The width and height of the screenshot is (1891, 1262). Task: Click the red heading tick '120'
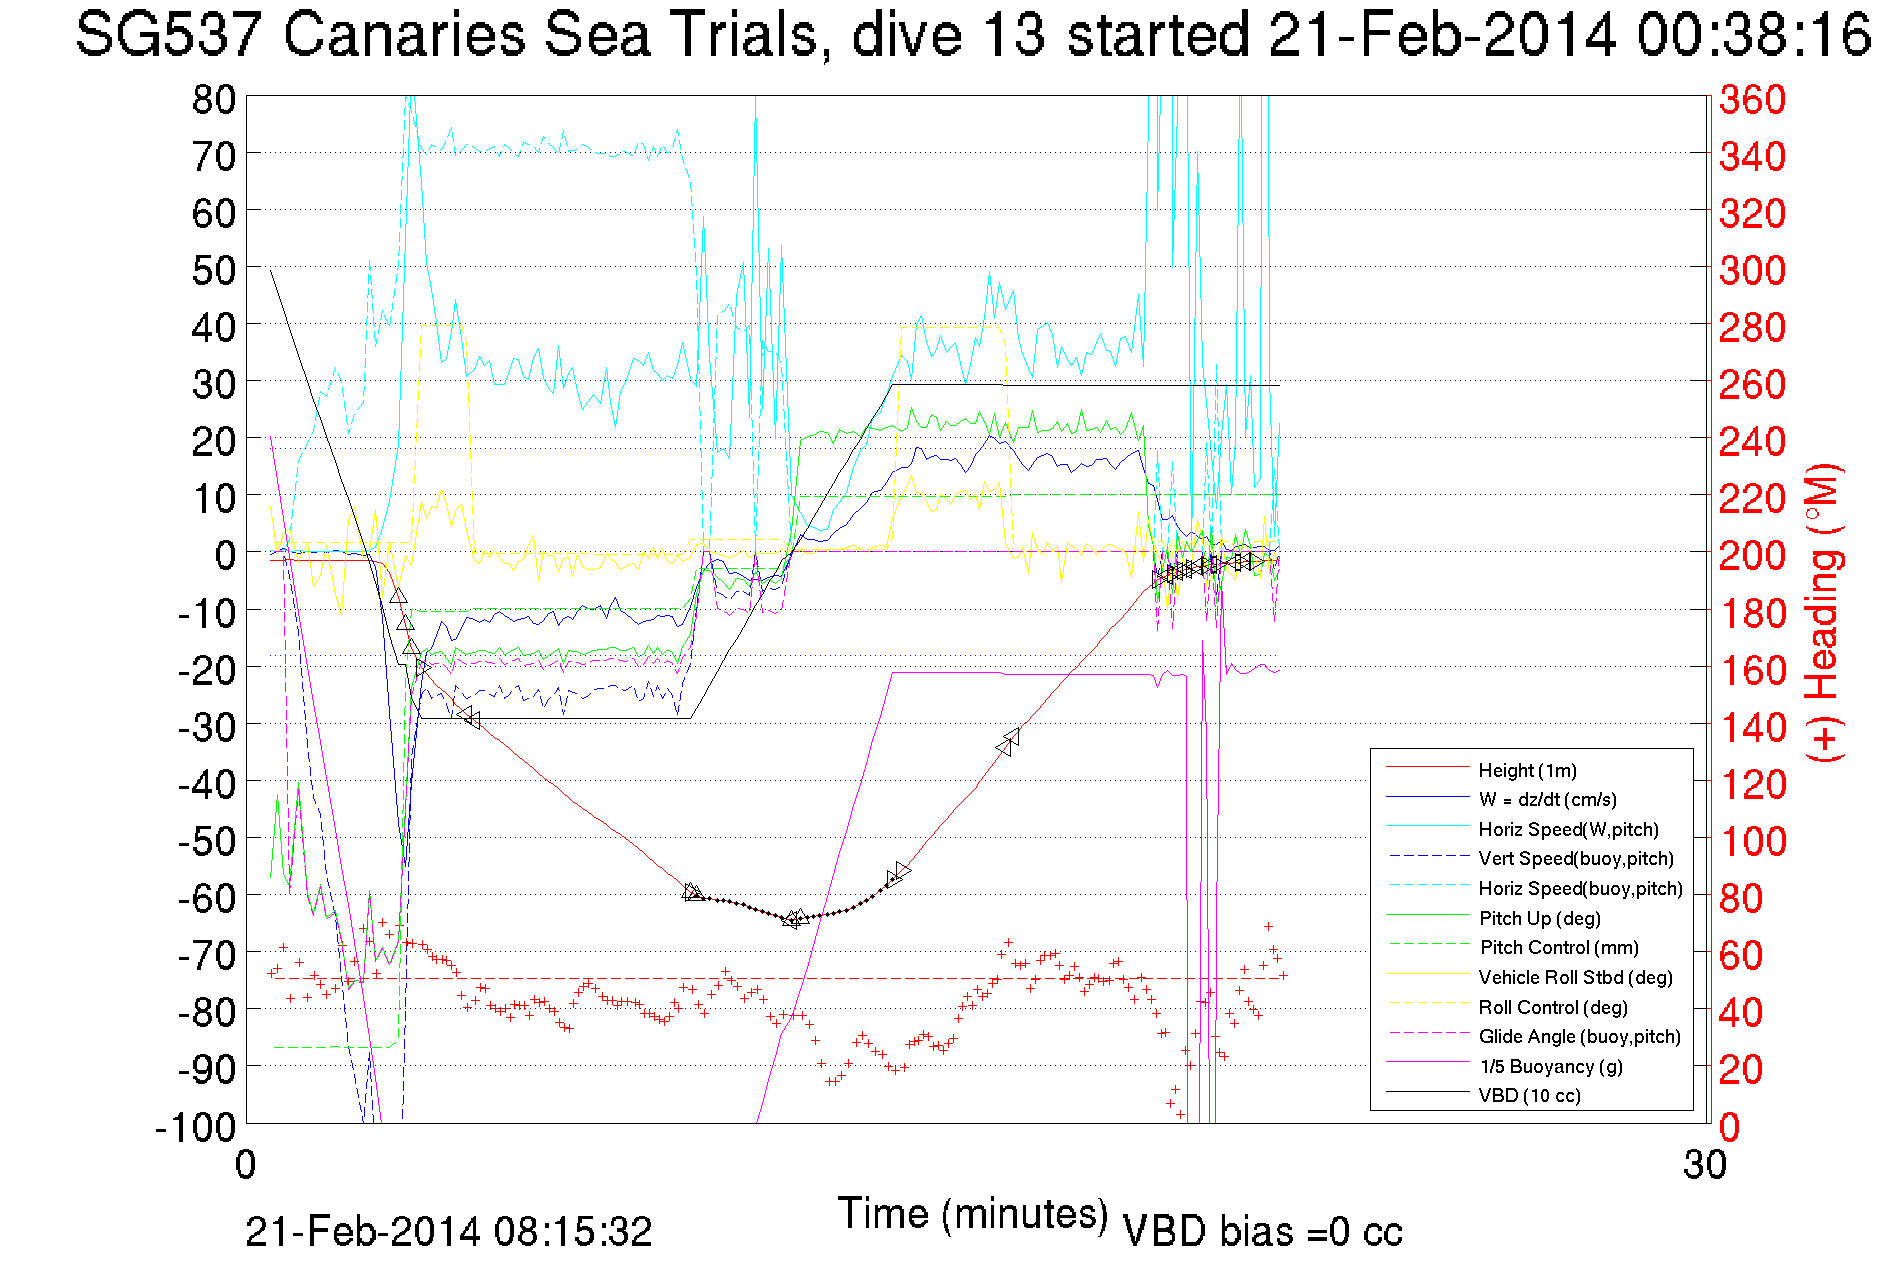click(x=1752, y=783)
